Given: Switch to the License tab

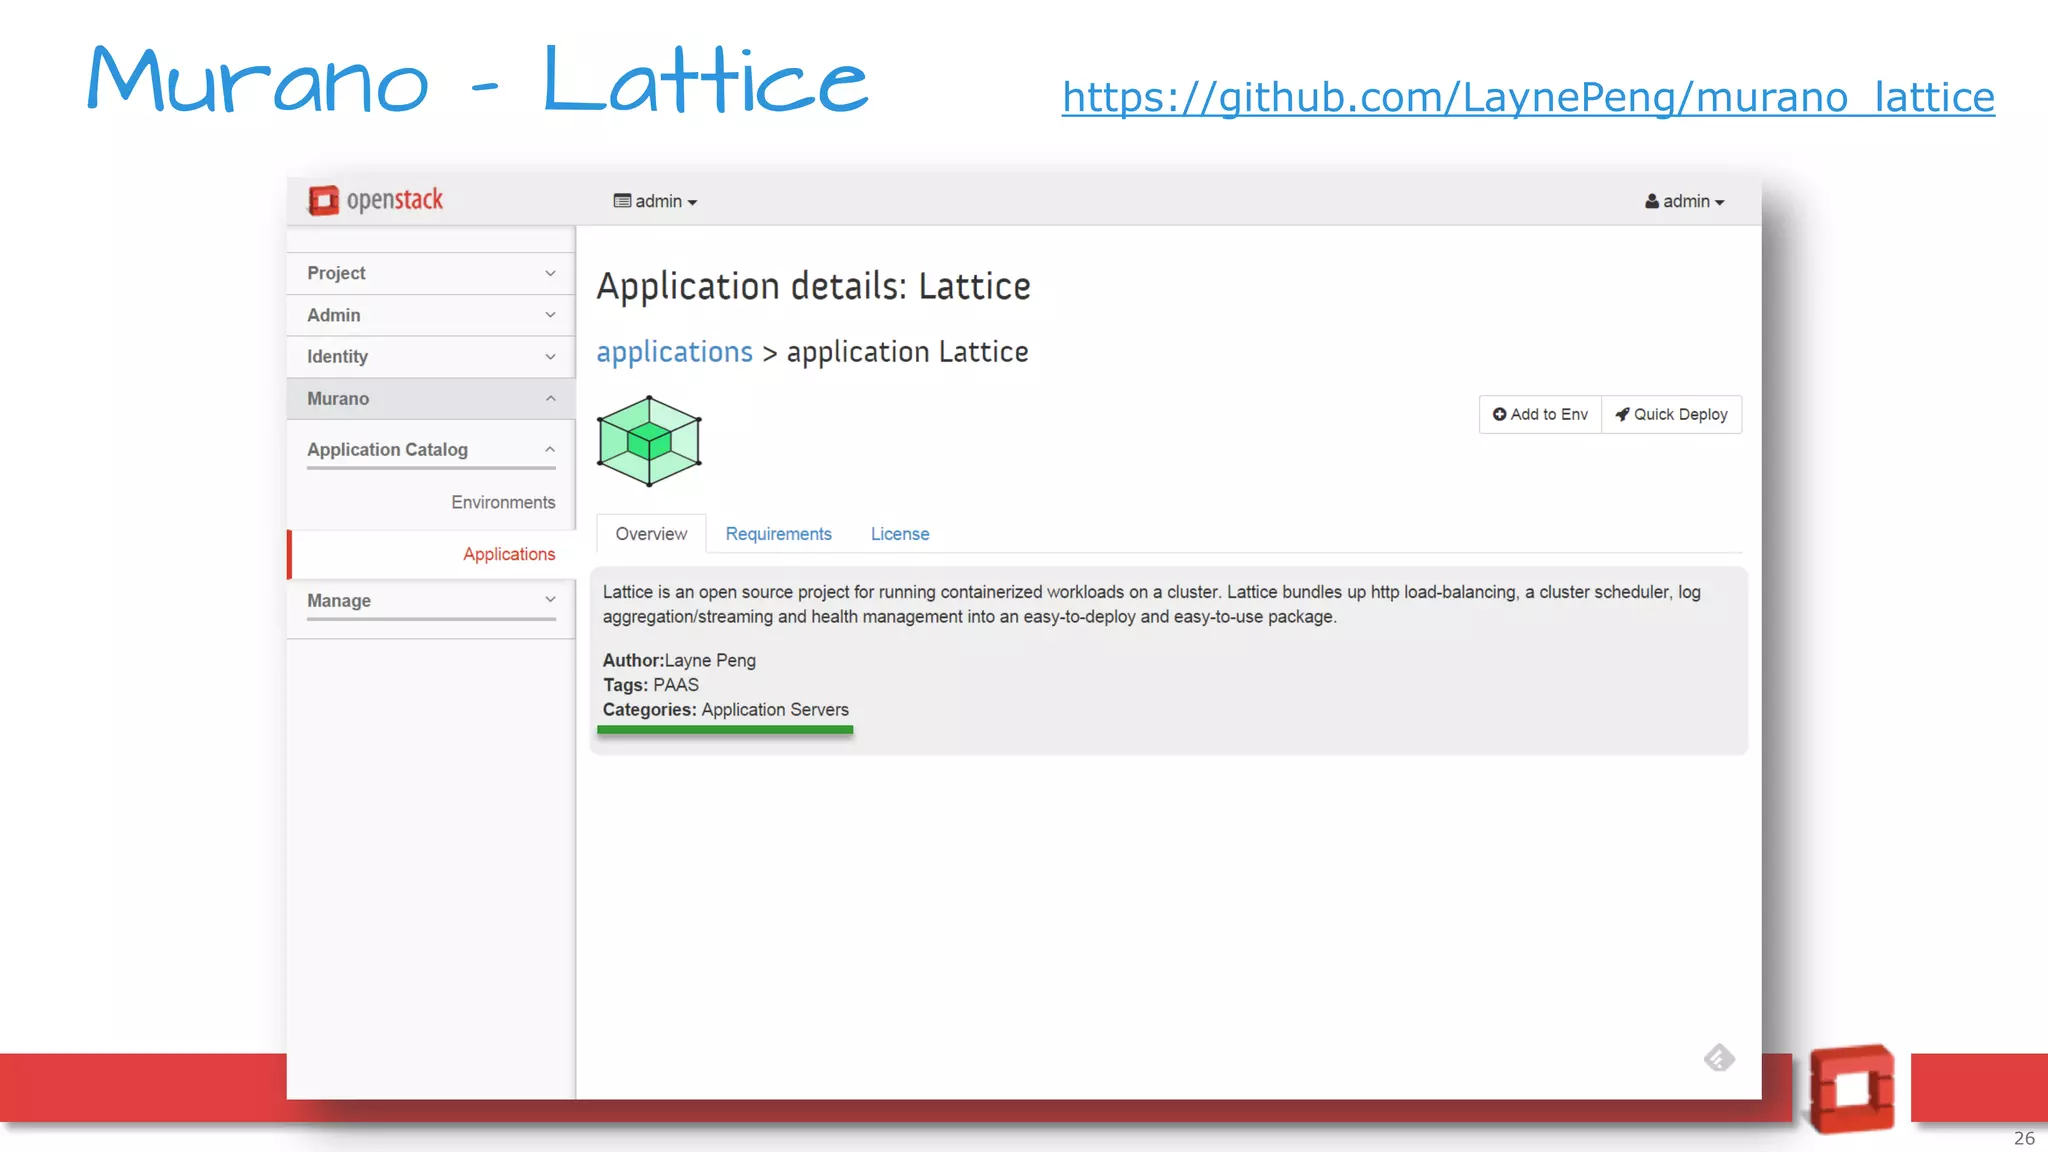Looking at the screenshot, I should [x=900, y=534].
